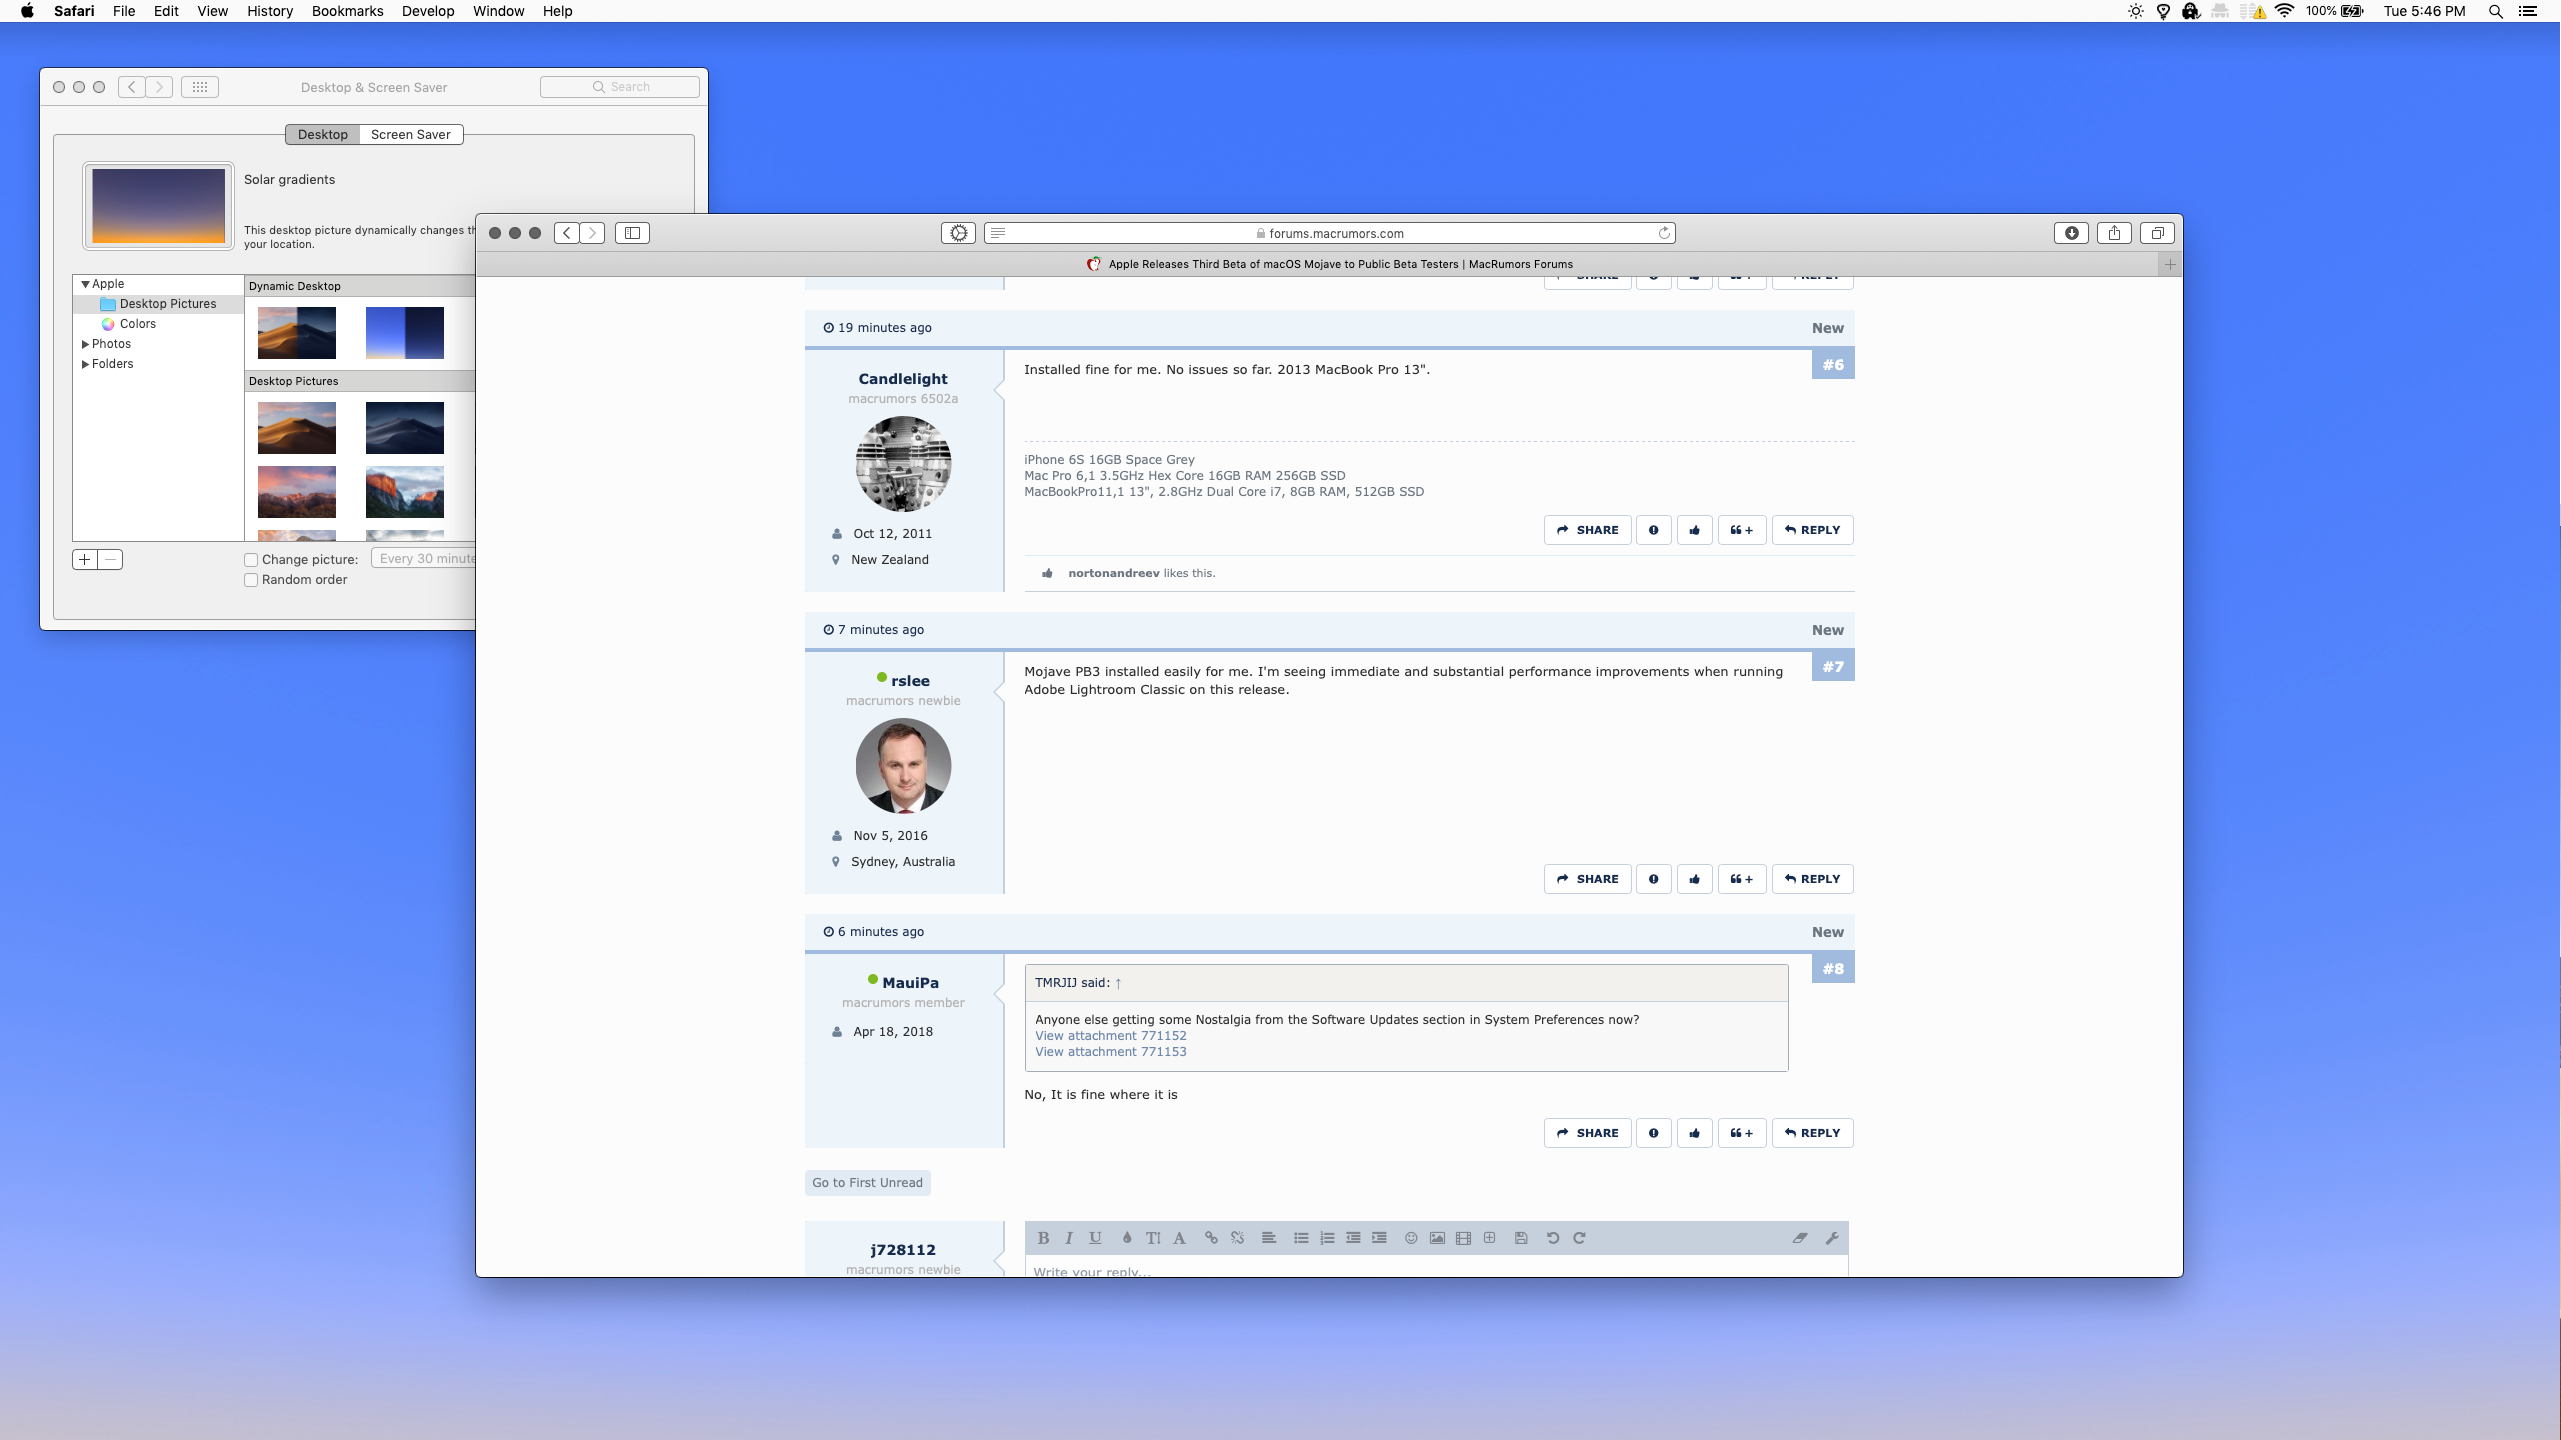This screenshot has height=1440, width=2561.
Task: Click the outdent icon in reply editor
Action: point(1353,1238)
